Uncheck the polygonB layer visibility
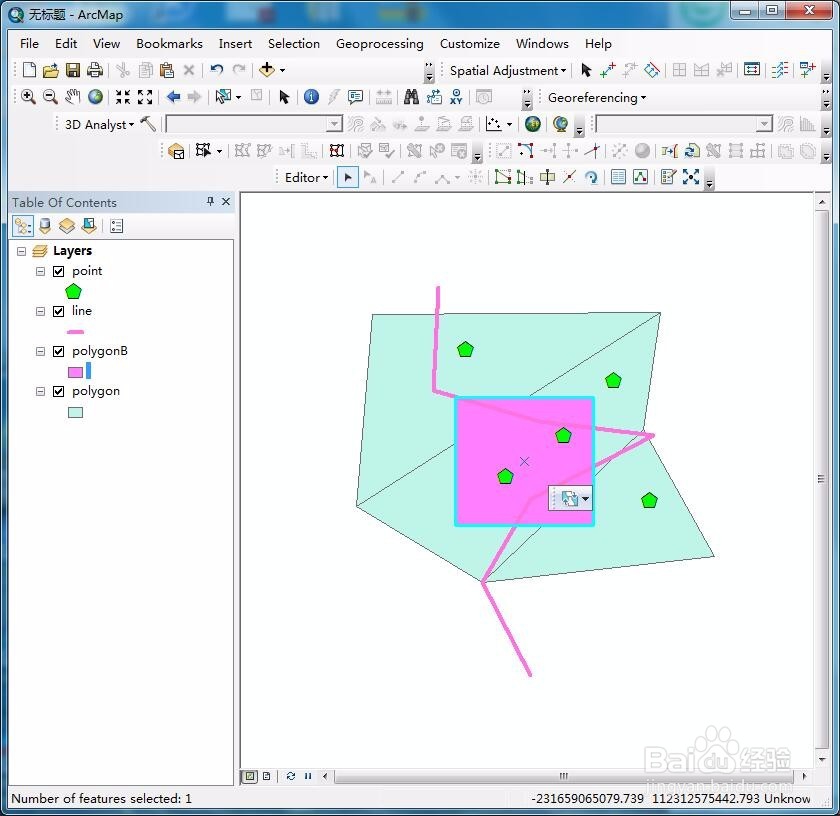840x816 pixels. click(59, 351)
